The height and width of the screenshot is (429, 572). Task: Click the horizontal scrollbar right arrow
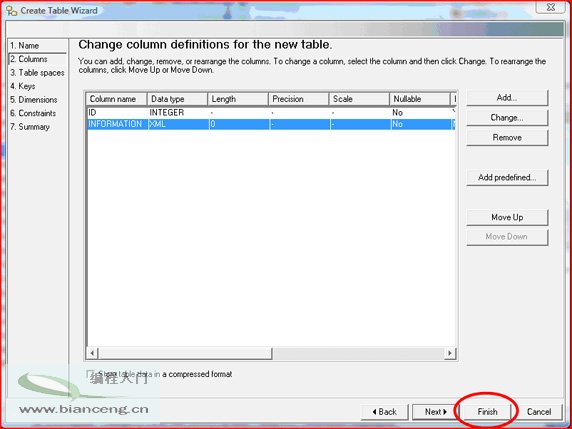[450, 353]
